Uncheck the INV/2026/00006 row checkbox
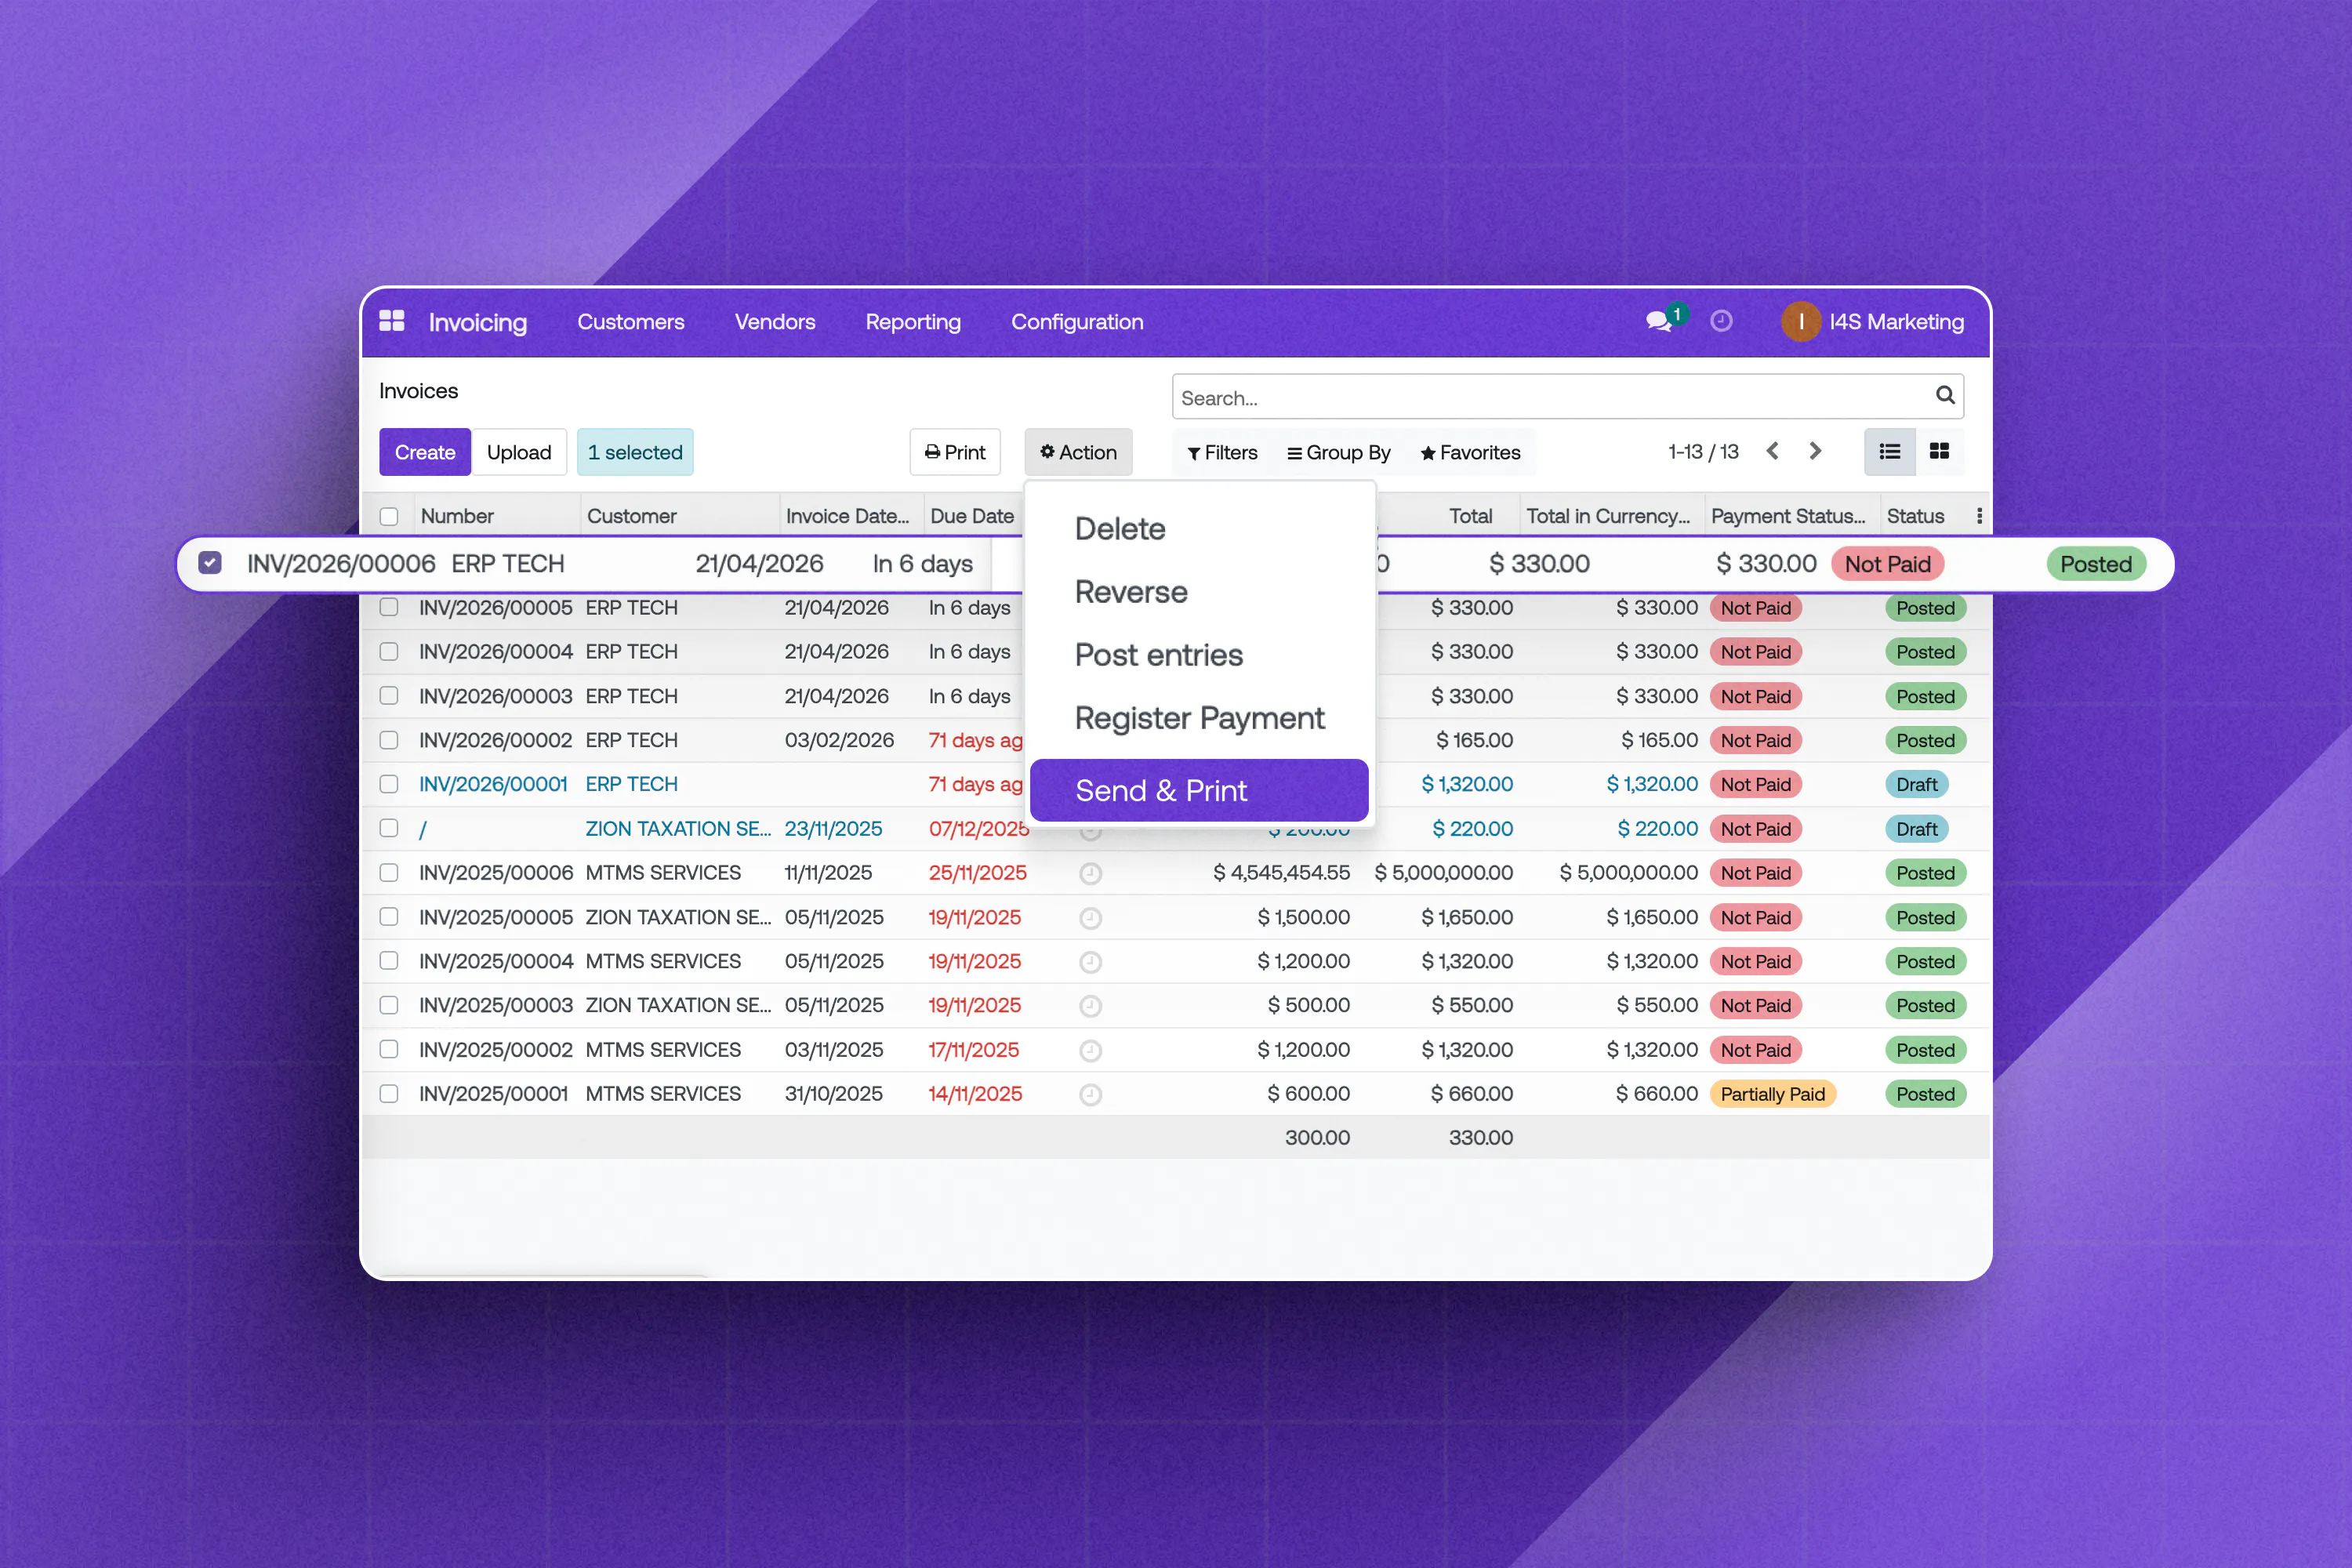Screen dimensions: 2352x1568 click(x=209, y=563)
